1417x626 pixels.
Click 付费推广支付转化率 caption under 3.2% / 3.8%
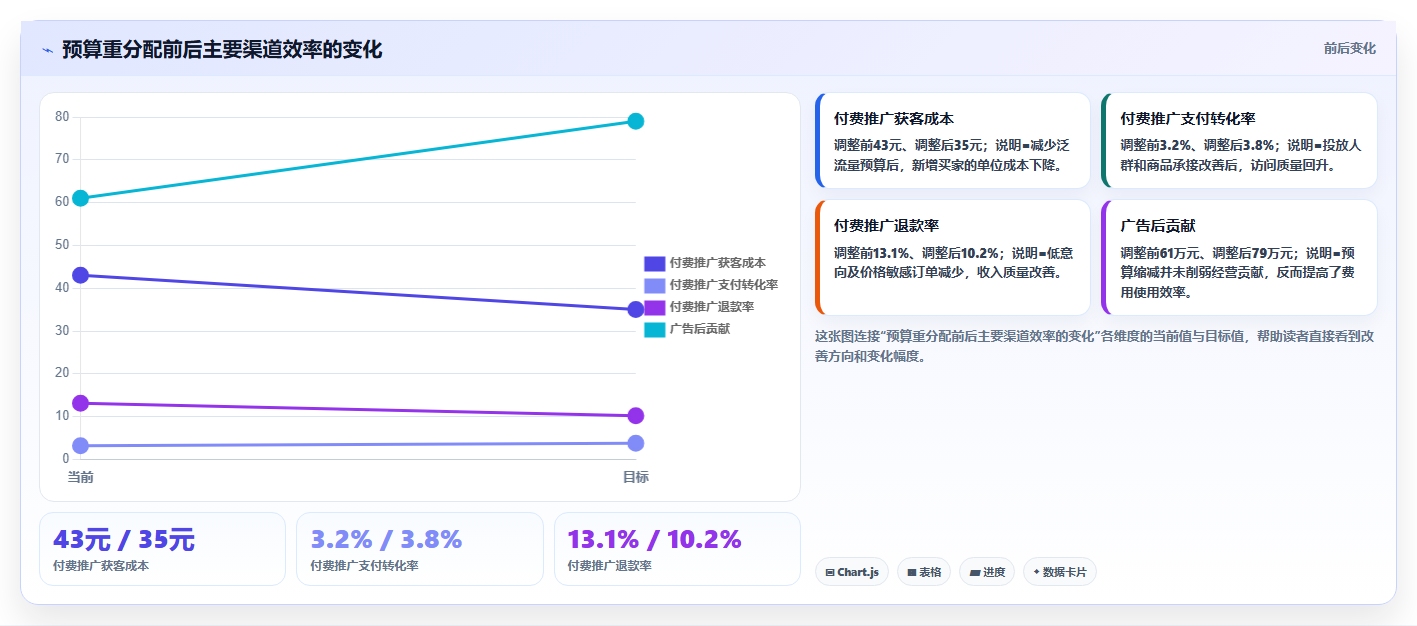tap(364, 566)
